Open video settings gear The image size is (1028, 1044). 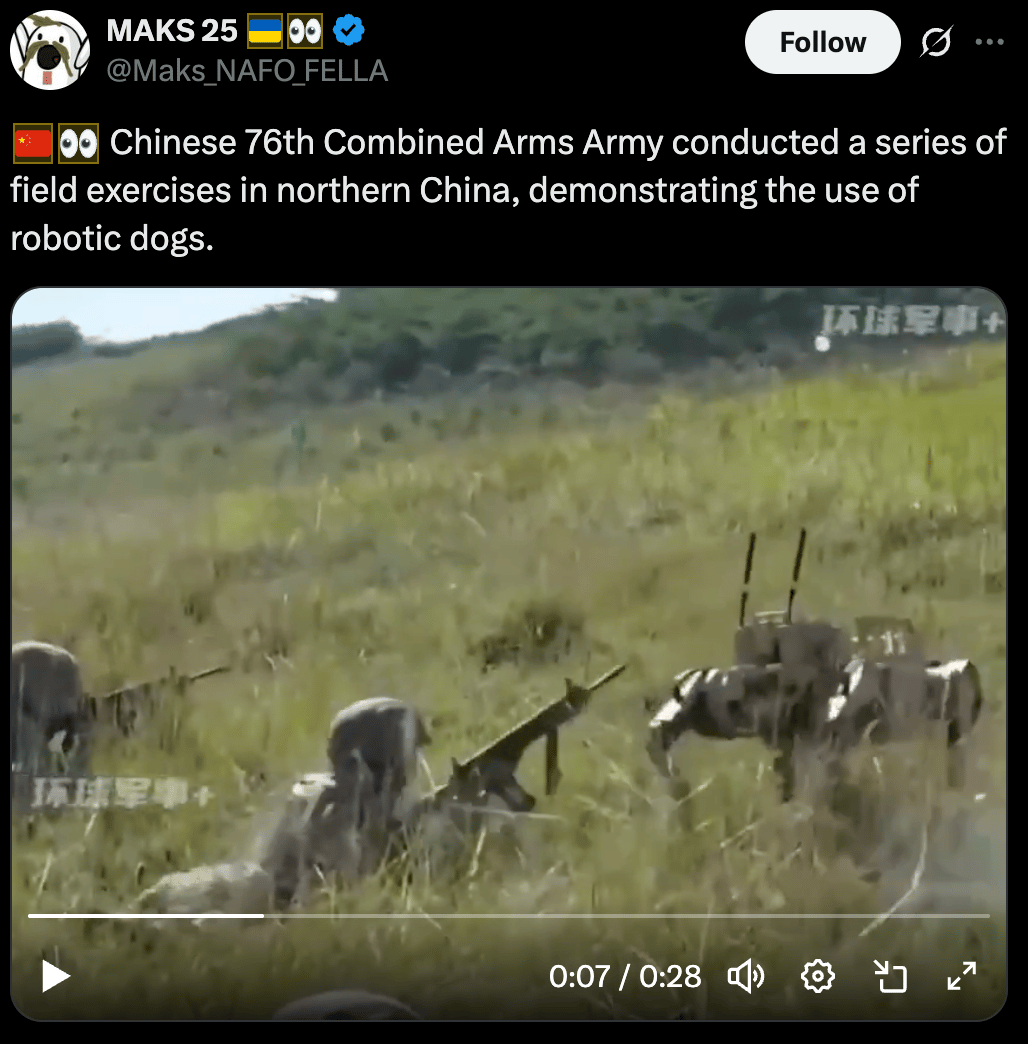point(818,977)
